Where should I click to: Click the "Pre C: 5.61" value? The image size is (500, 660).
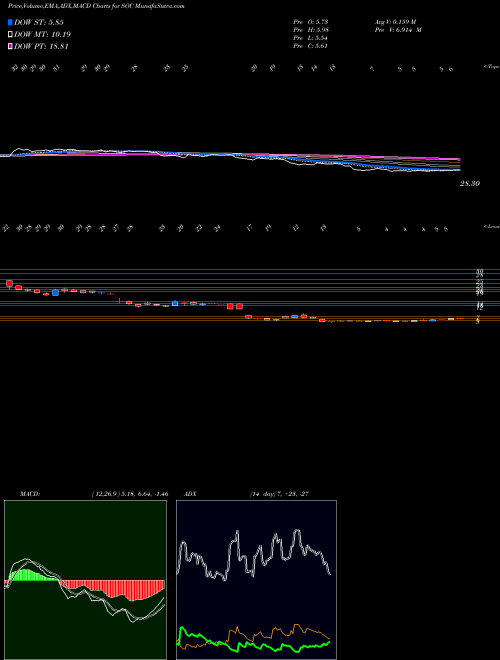(311, 46)
